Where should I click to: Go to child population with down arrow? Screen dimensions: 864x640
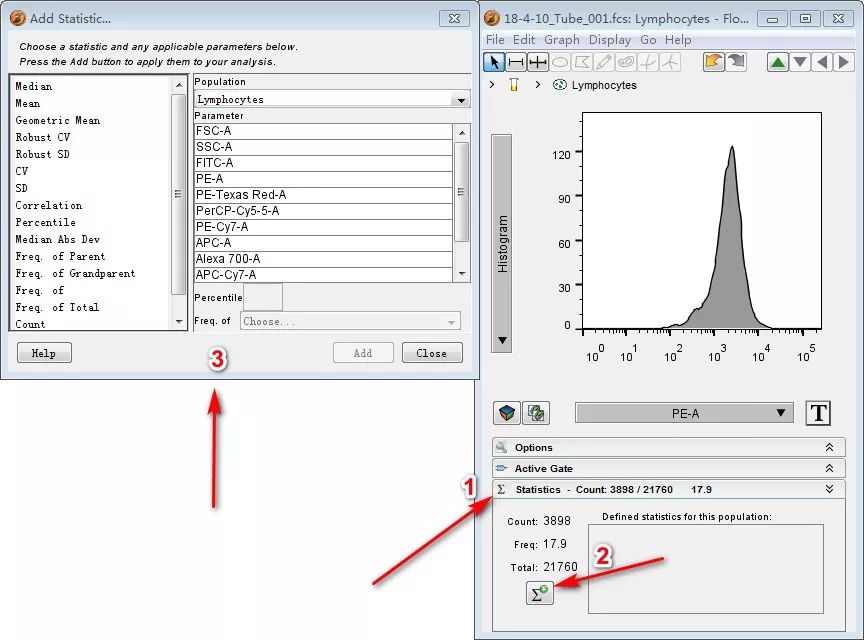[x=800, y=62]
